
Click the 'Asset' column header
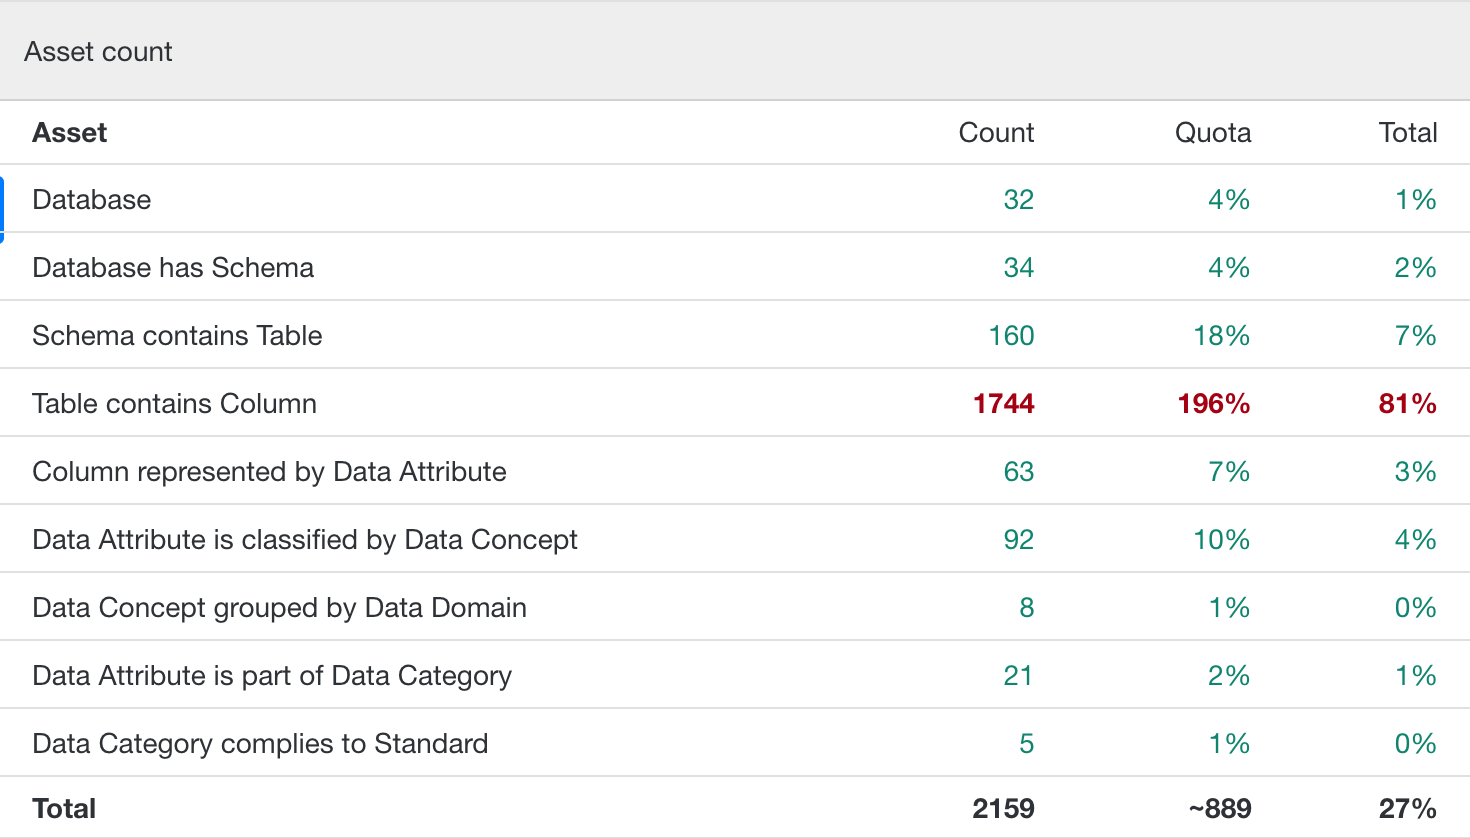(x=70, y=133)
